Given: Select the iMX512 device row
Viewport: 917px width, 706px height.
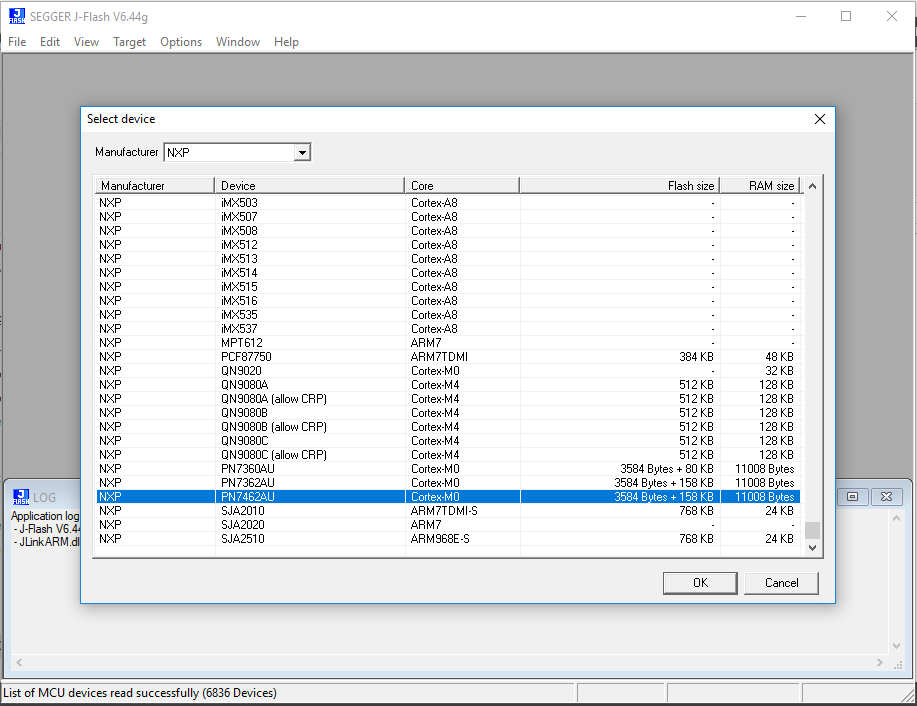Looking at the screenshot, I should (x=448, y=245).
